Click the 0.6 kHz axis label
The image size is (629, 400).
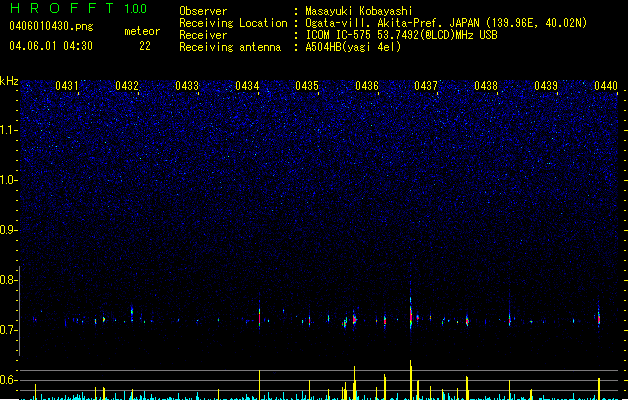click(x=8, y=380)
